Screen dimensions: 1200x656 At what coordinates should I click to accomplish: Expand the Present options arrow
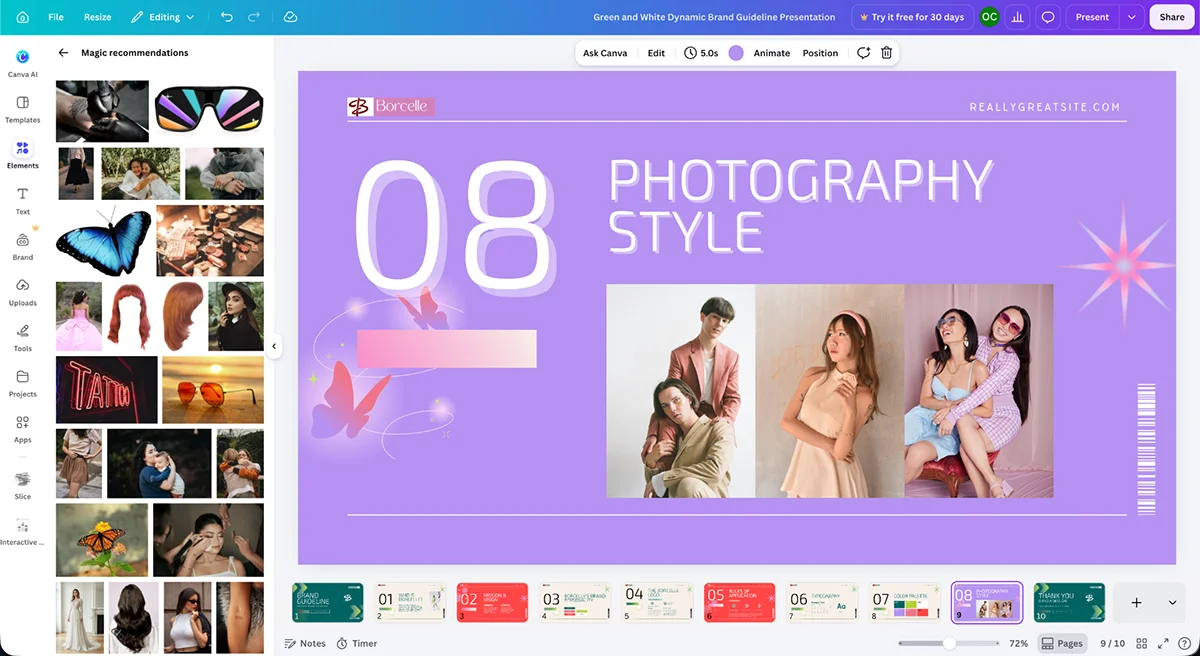click(1131, 17)
